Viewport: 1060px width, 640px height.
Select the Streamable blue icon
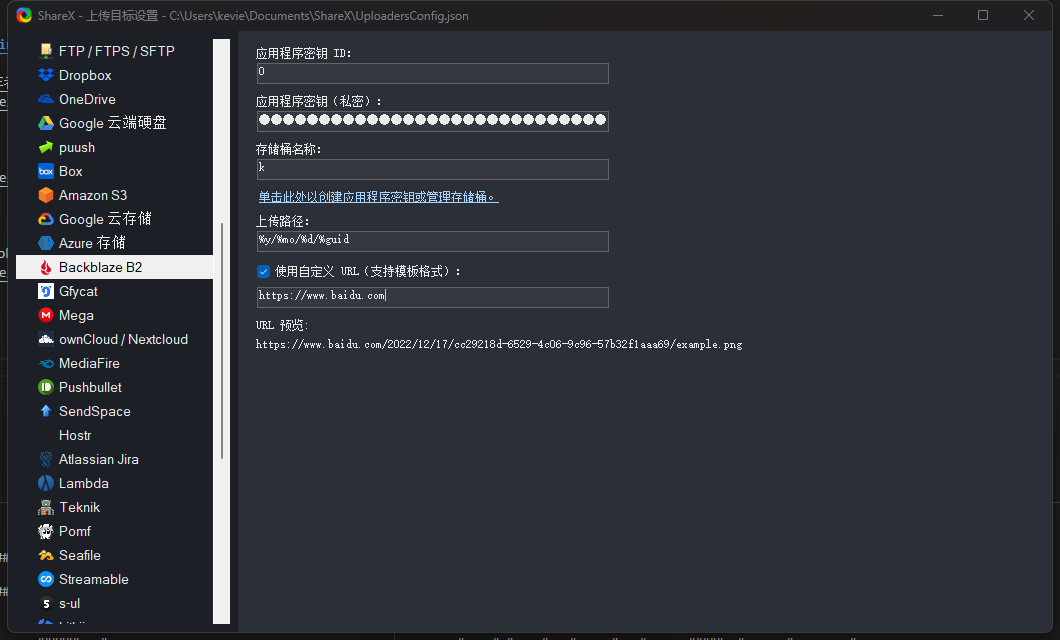point(45,579)
